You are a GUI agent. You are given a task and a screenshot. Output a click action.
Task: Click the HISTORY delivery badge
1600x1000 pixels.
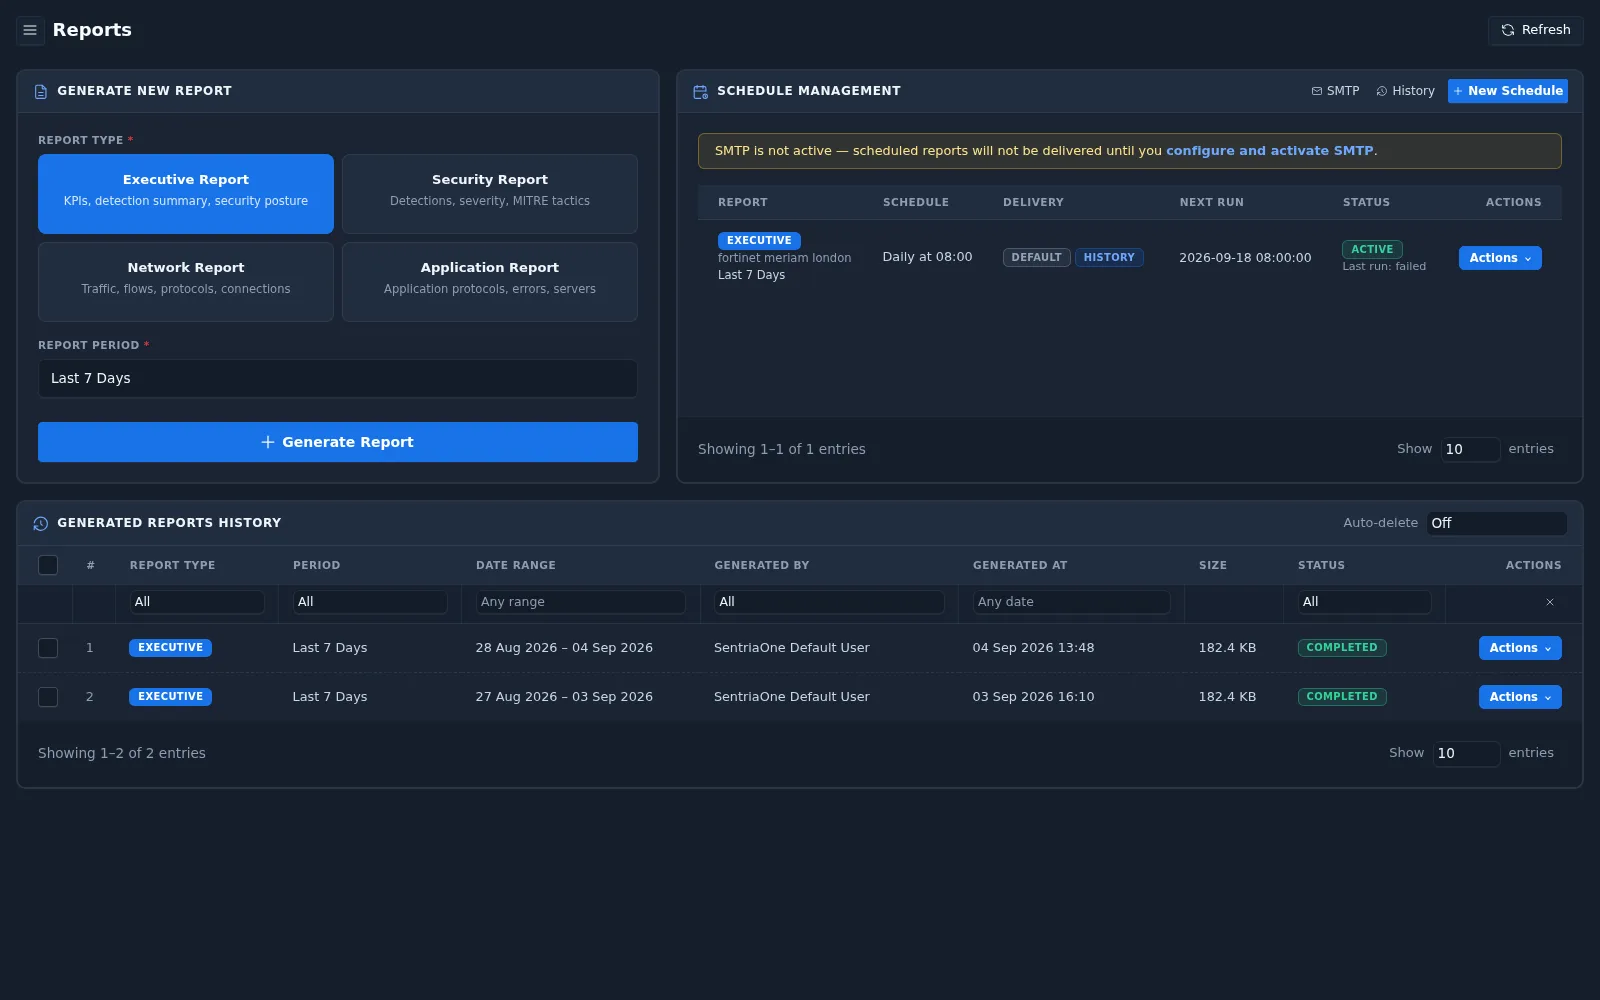[1109, 258]
